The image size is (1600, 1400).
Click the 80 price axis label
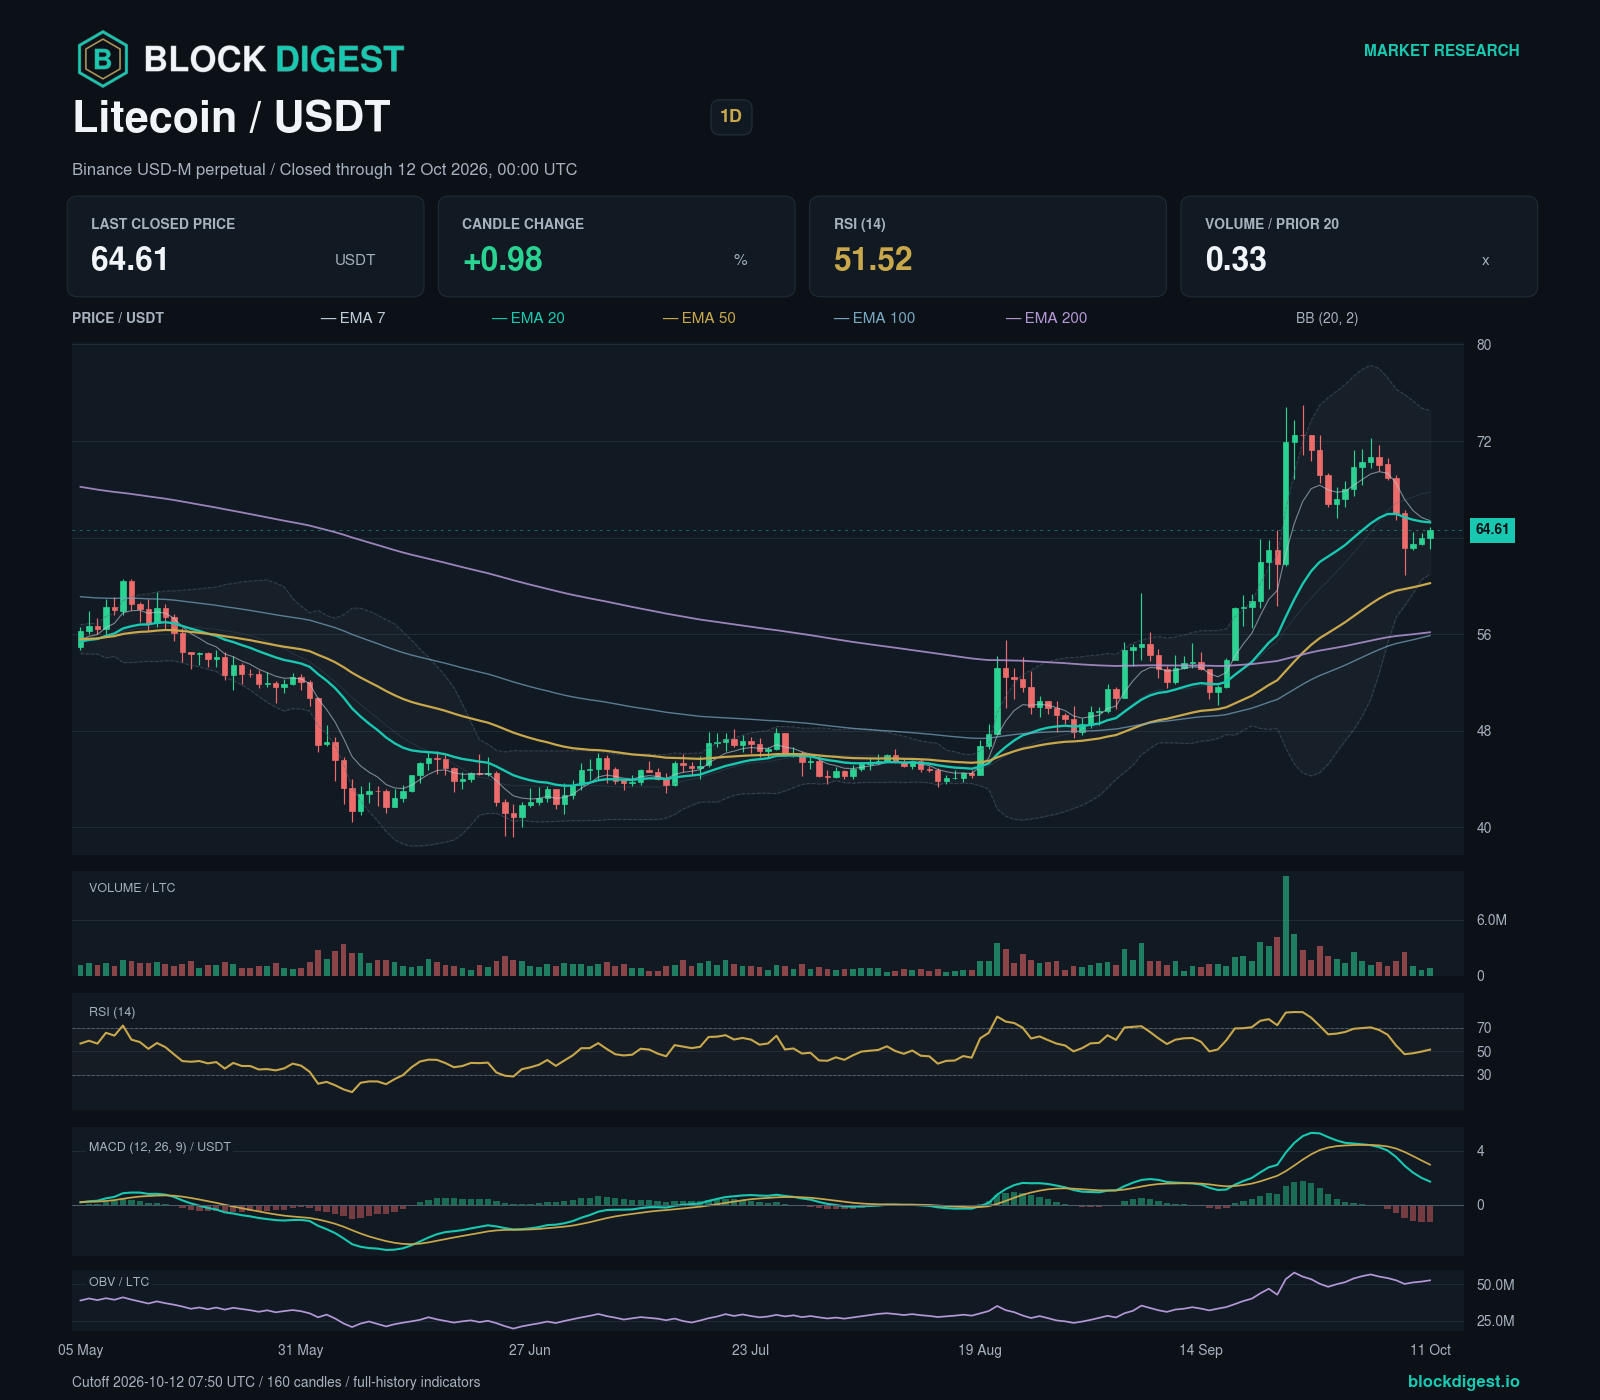1484,345
